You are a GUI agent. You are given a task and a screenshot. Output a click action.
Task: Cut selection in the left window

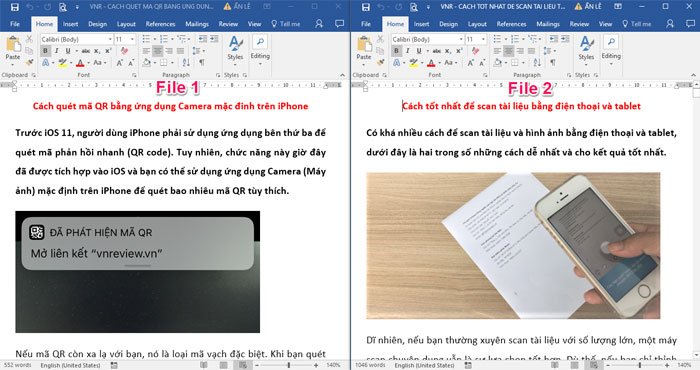pos(29,39)
